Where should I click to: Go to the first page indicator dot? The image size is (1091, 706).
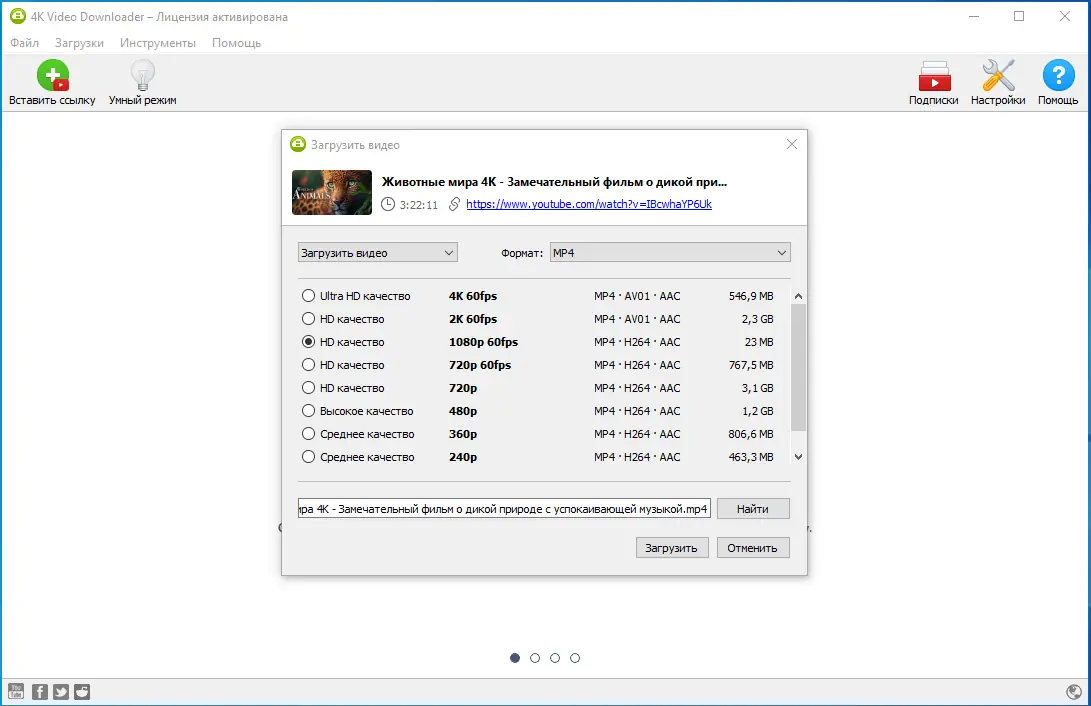click(515, 657)
